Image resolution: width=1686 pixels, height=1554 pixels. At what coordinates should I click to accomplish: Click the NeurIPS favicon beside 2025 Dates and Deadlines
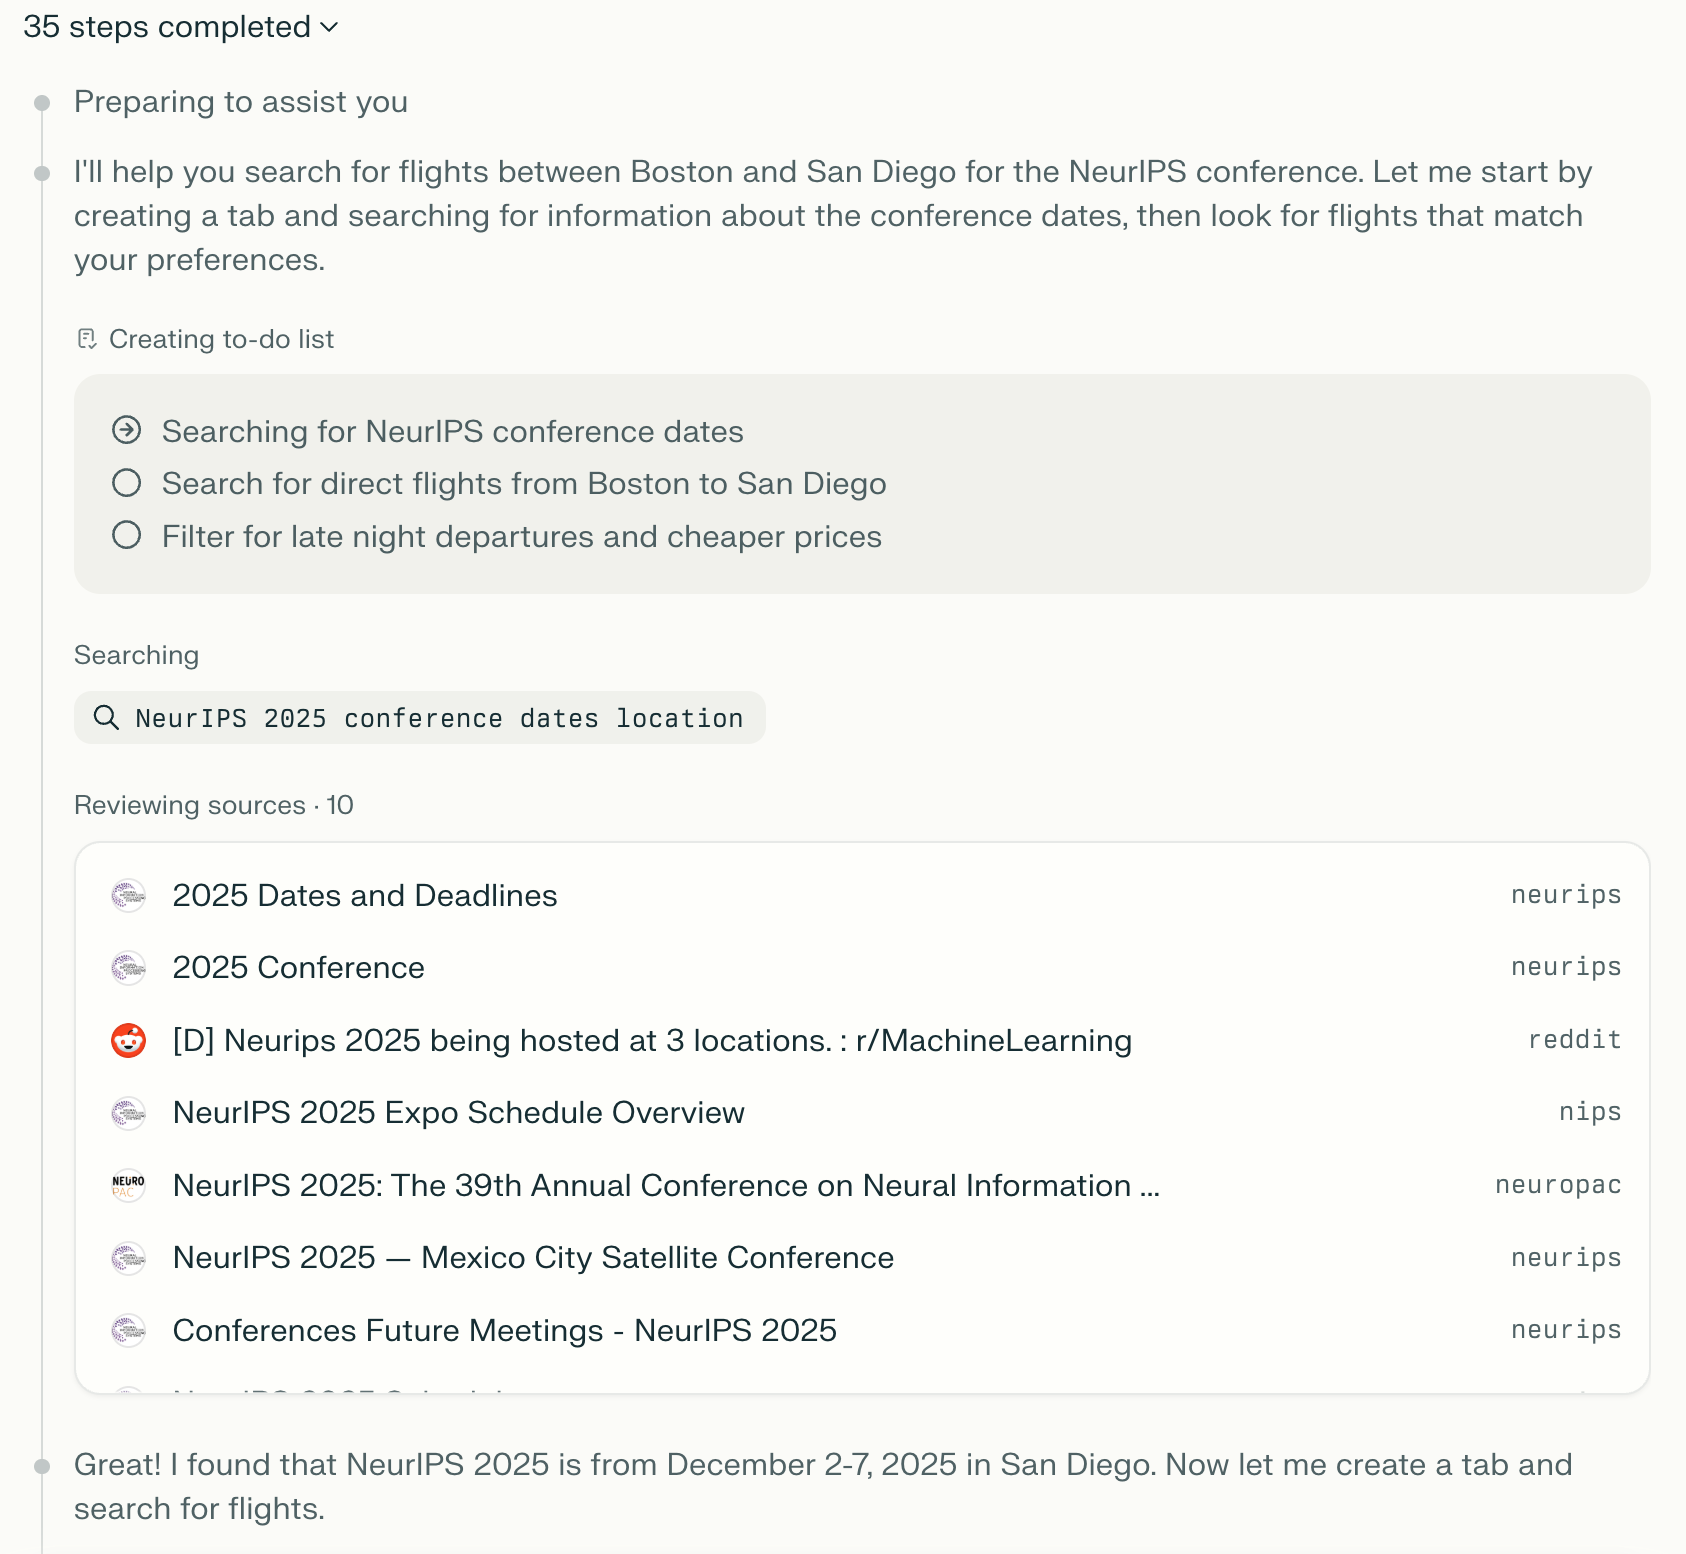pyautogui.click(x=128, y=896)
